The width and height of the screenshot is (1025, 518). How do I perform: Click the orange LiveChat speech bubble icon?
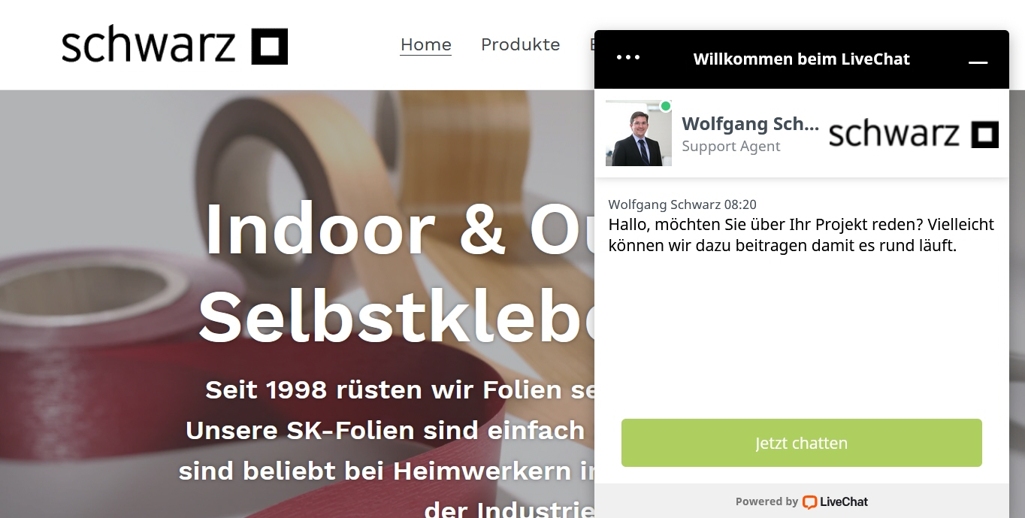coord(809,502)
